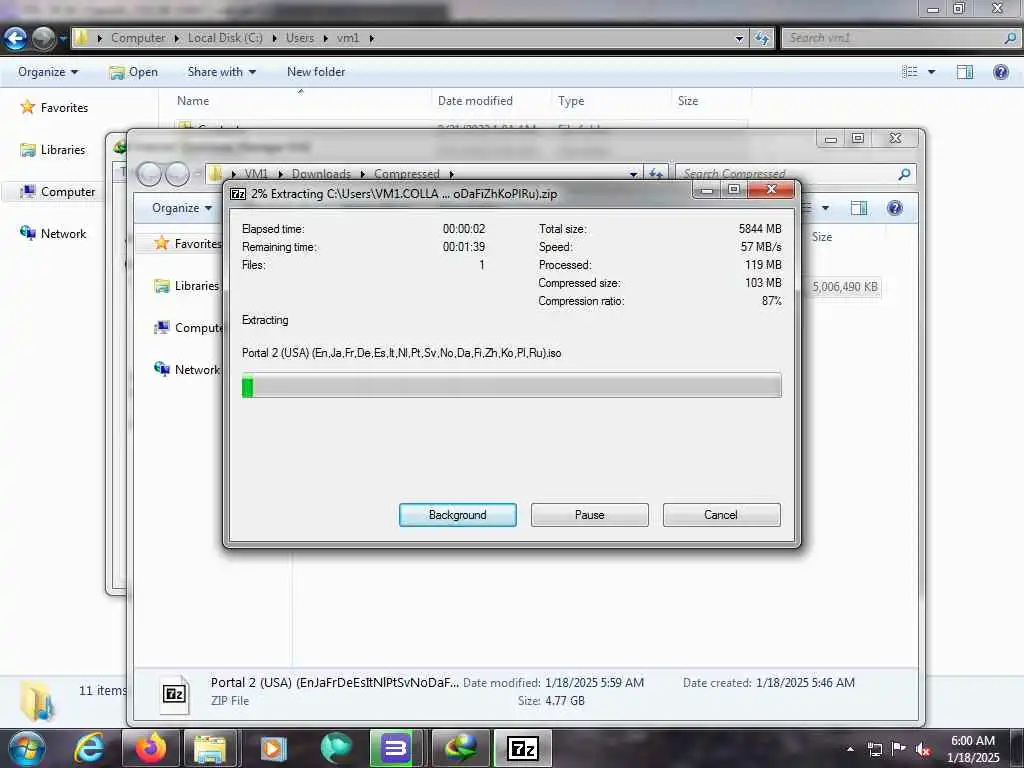Go forward in the vm1 explorer window
The image size is (1024, 768).
tap(44, 39)
